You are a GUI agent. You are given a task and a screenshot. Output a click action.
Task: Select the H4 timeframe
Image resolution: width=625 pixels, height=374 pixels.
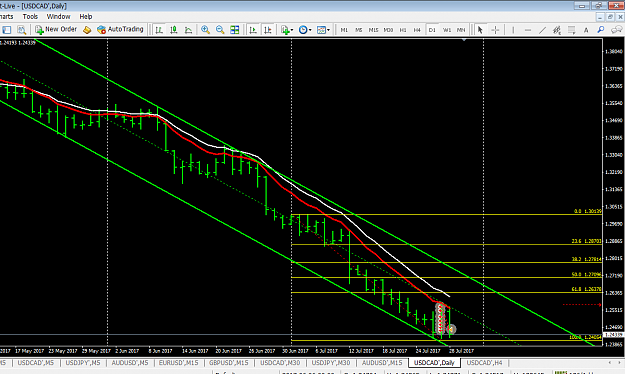click(417, 30)
